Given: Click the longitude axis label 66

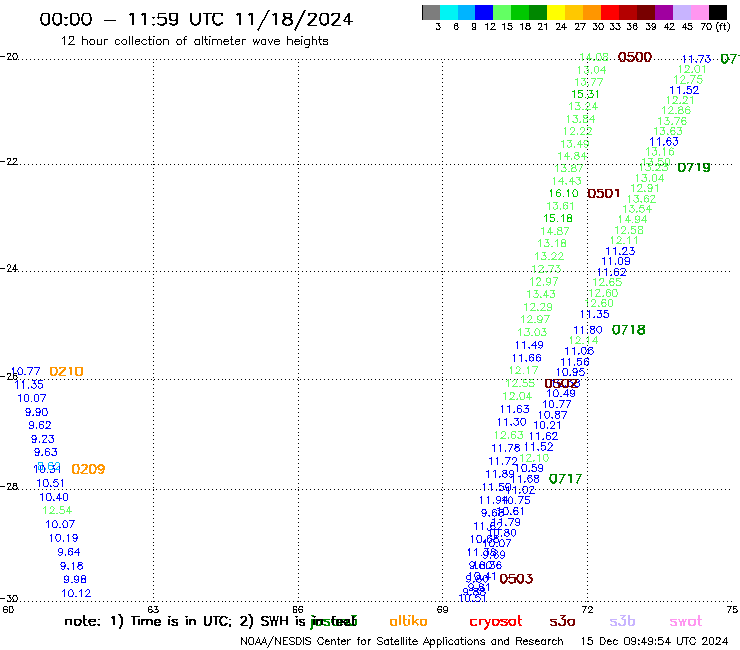Looking at the screenshot, I should click(x=297, y=610).
